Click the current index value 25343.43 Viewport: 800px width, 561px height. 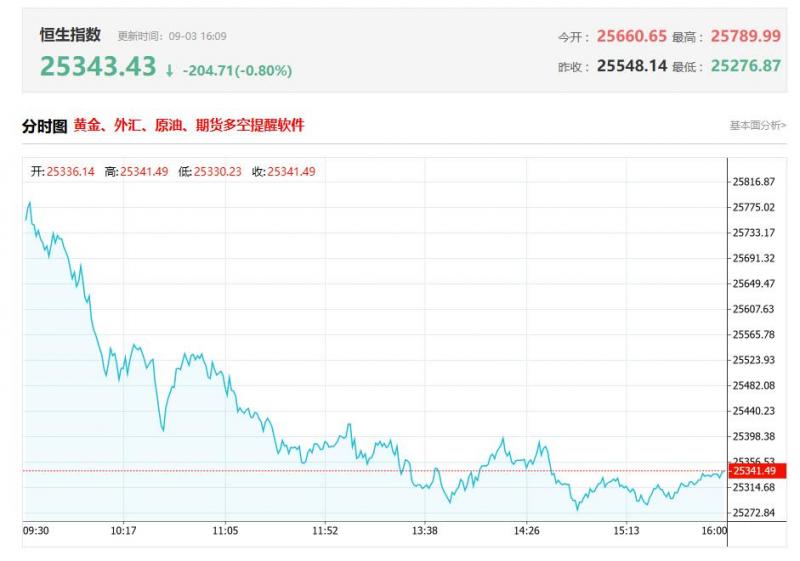pos(98,67)
